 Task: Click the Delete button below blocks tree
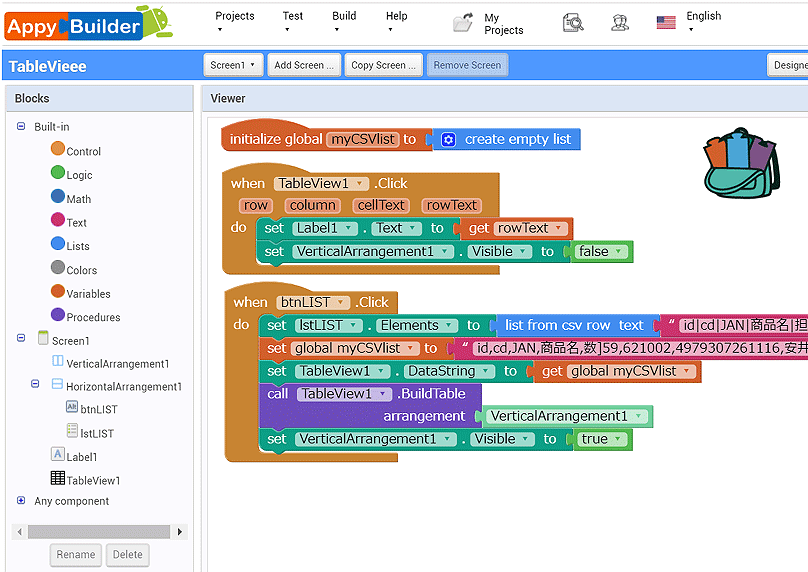coord(127,554)
